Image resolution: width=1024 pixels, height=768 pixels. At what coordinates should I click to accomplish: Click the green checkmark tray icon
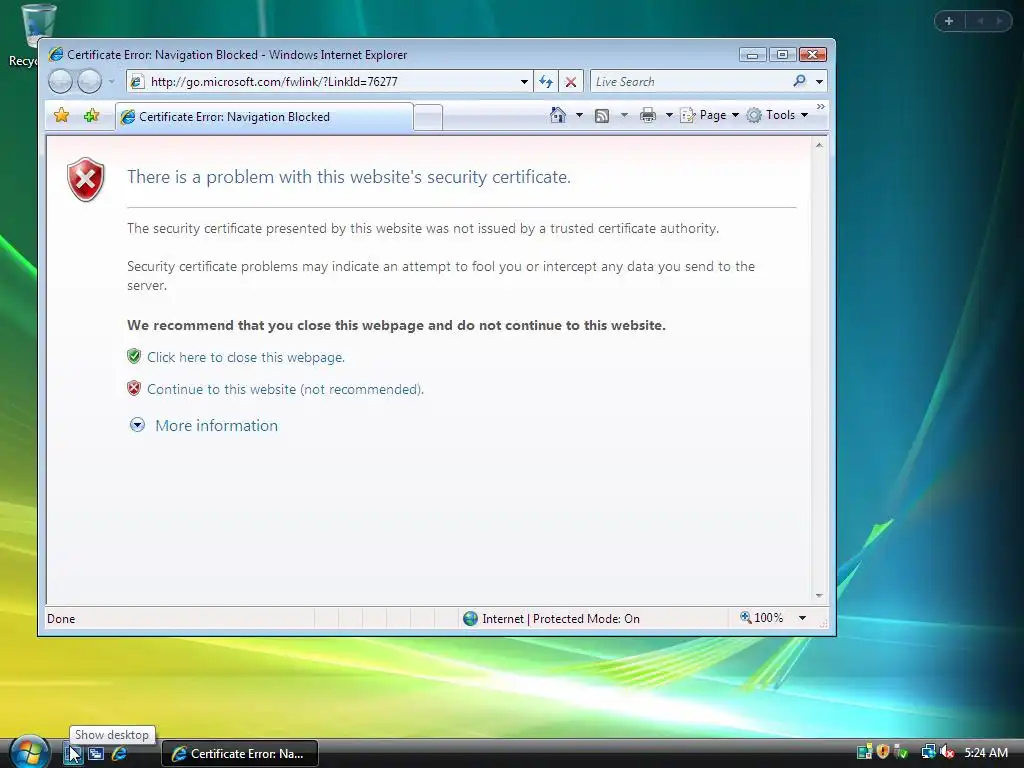click(901, 752)
